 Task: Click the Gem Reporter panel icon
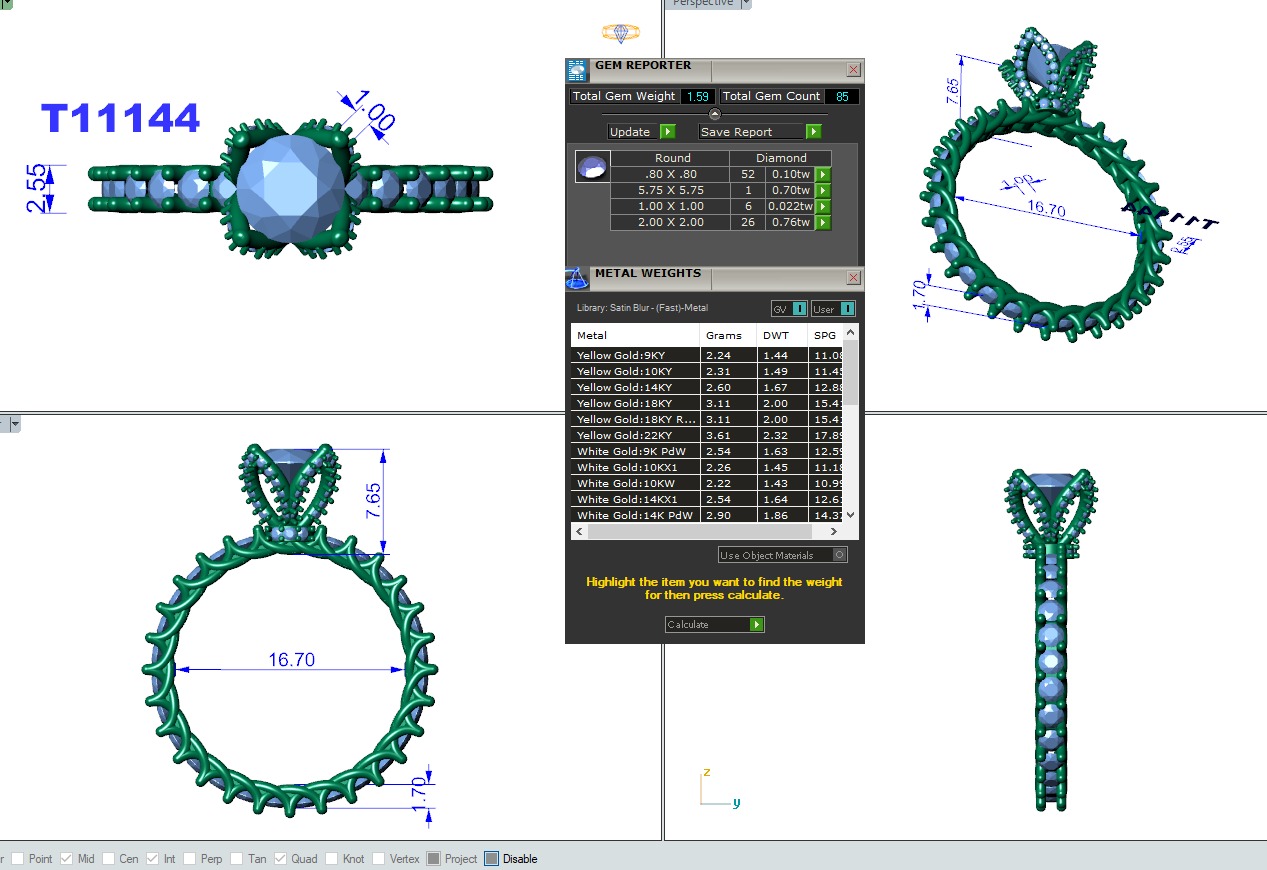point(577,70)
